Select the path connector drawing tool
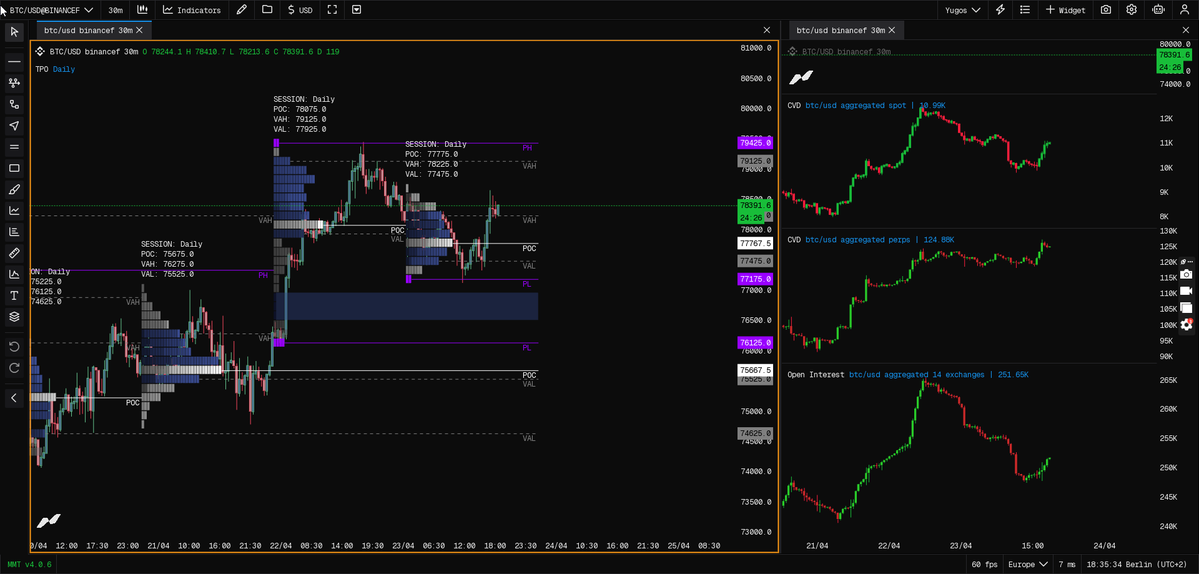1199x574 pixels. tap(14, 104)
